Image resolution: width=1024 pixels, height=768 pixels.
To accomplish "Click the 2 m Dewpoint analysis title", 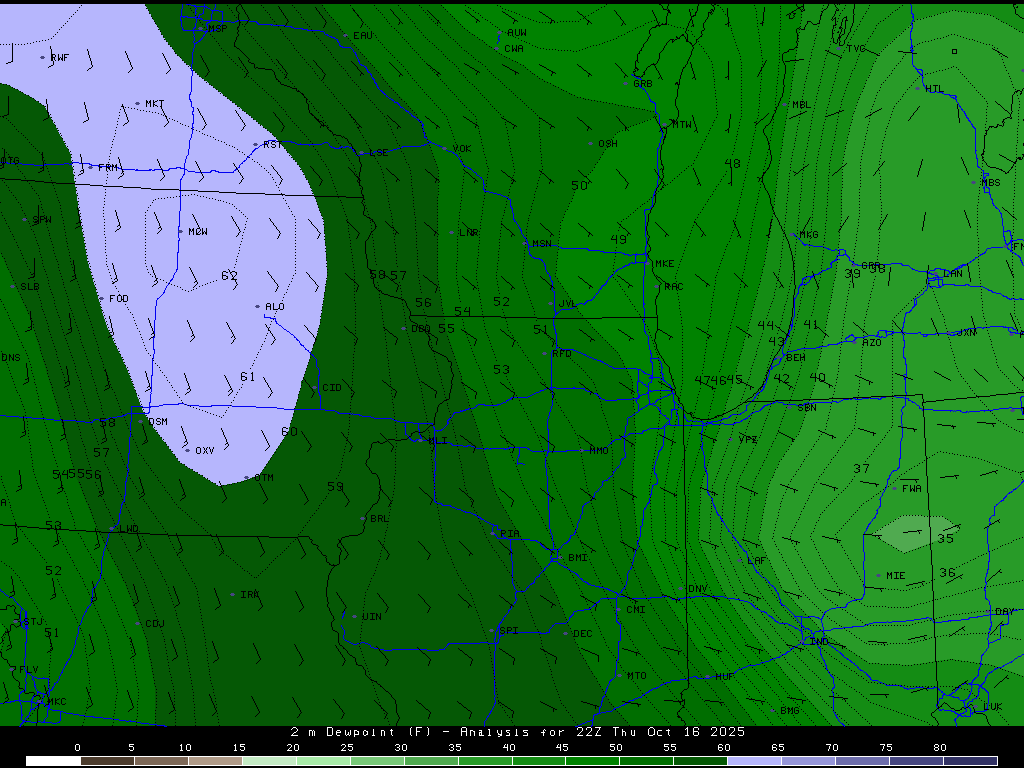I will pos(518,732).
